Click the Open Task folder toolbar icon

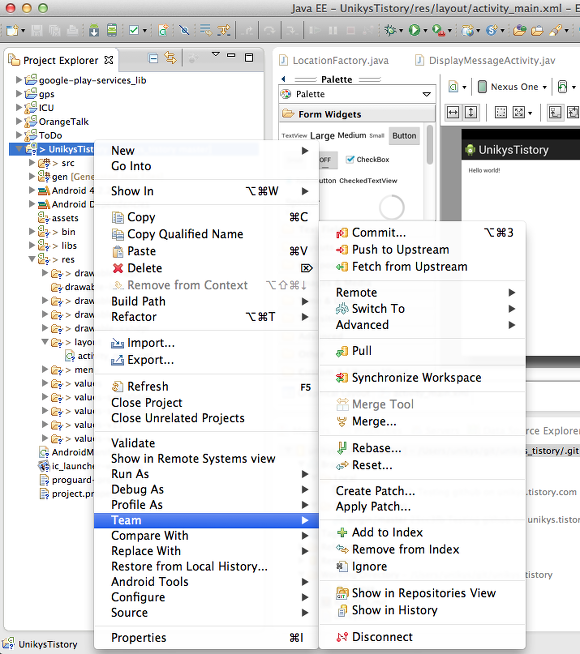pyautogui.click(x=537, y=30)
